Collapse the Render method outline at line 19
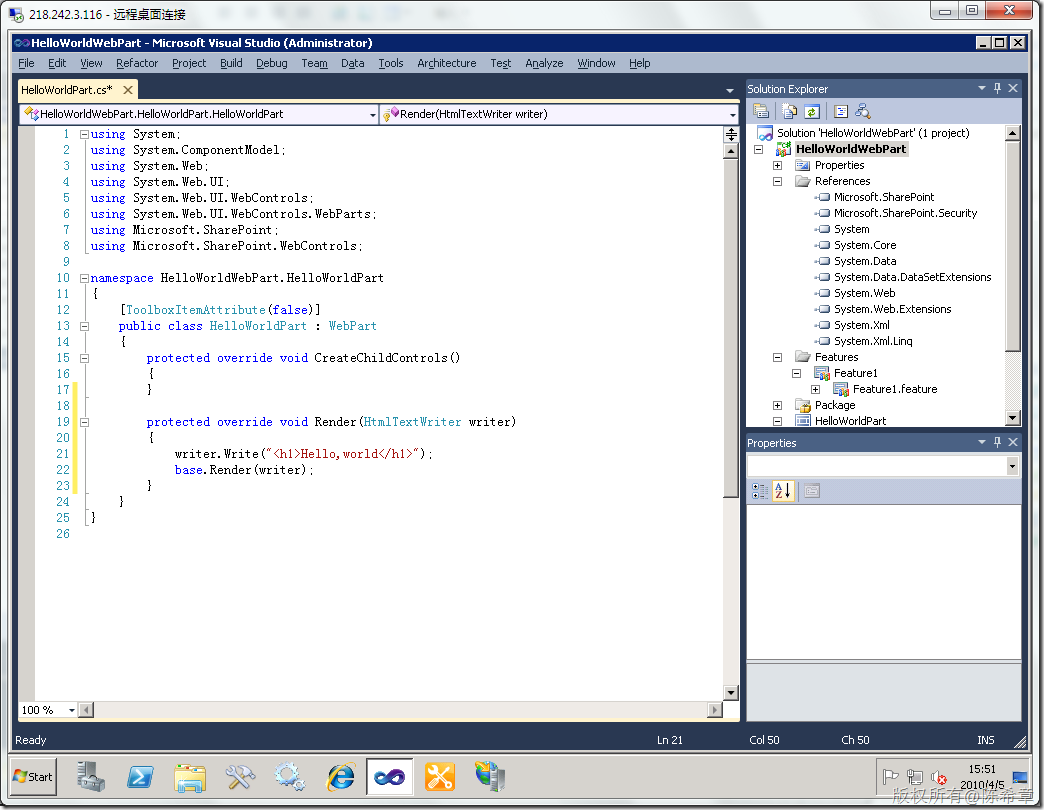The width and height of the screenshot is (1044, 810). point(85,422)
